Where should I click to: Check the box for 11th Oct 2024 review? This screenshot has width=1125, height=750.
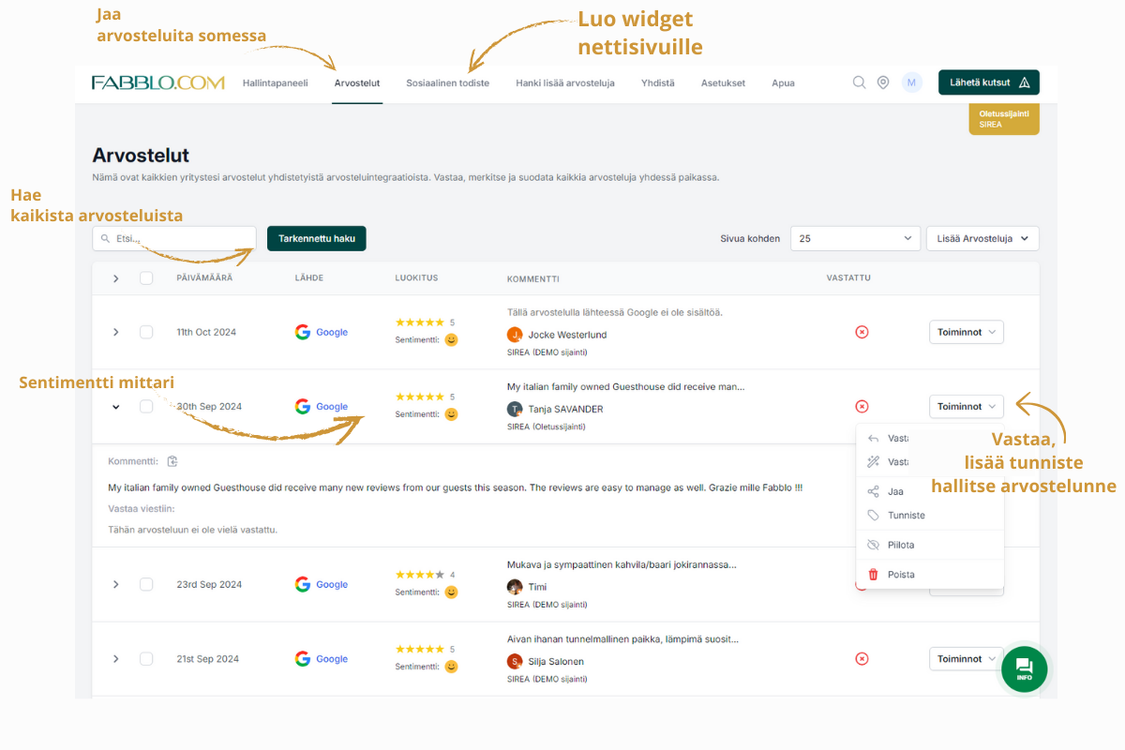pyautogui.click(x=146, y=332)
